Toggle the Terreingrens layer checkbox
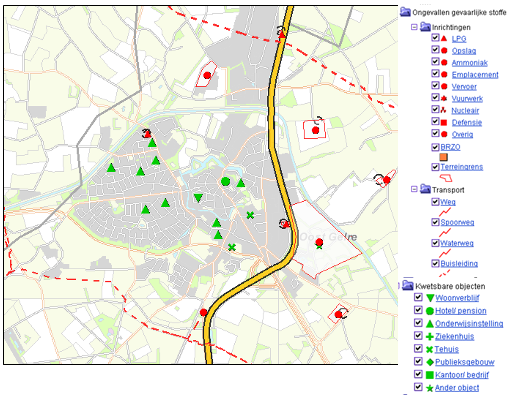Image resolution: width=507 pixels, height=395 pixels. point(435,167)
